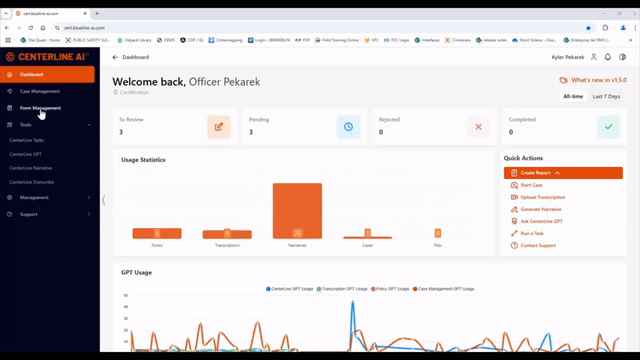Click the Forms bar in Usage Statistics
Image resolution: width=640 pixels, height=360 pixels.
click(x=157, y=233)
